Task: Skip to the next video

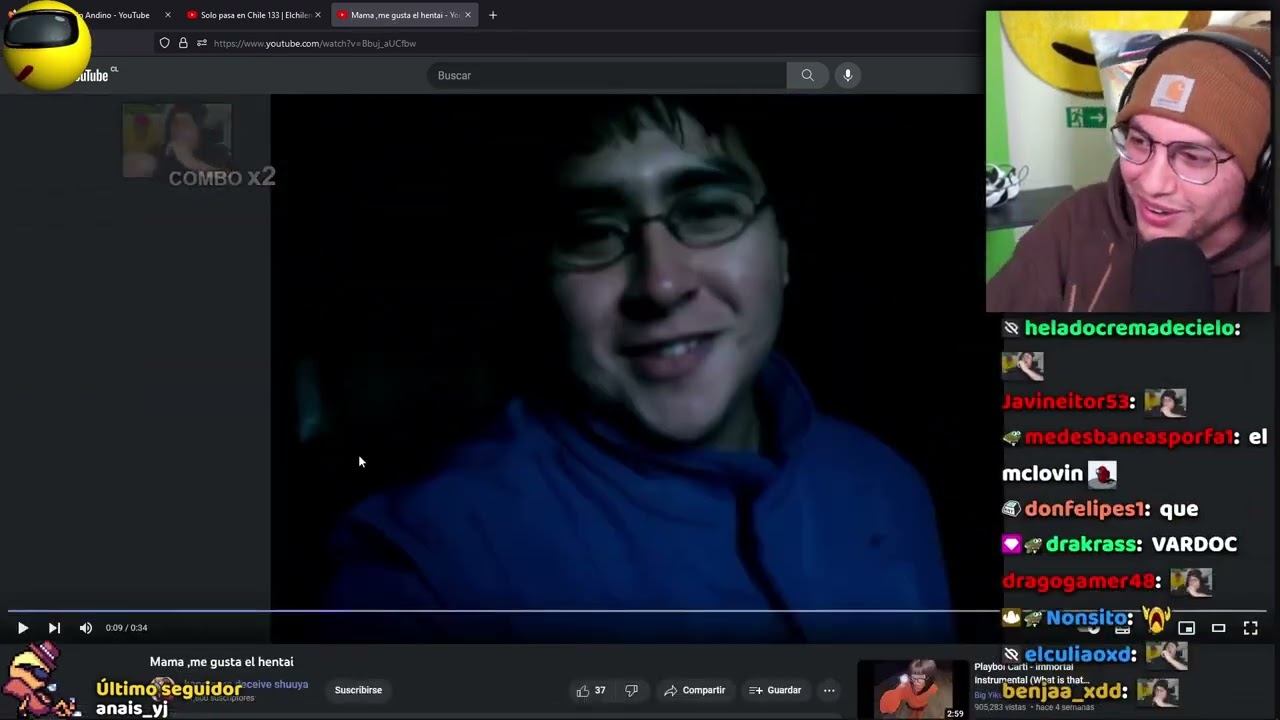Action: pos(54,628)
